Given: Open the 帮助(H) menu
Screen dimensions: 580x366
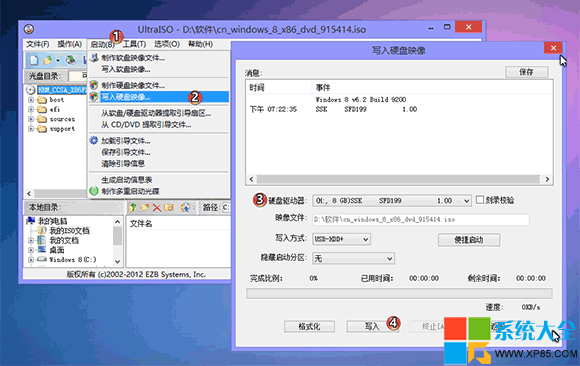Looking at the screenshot, I should pyautogui.click(x=200, y=44).
